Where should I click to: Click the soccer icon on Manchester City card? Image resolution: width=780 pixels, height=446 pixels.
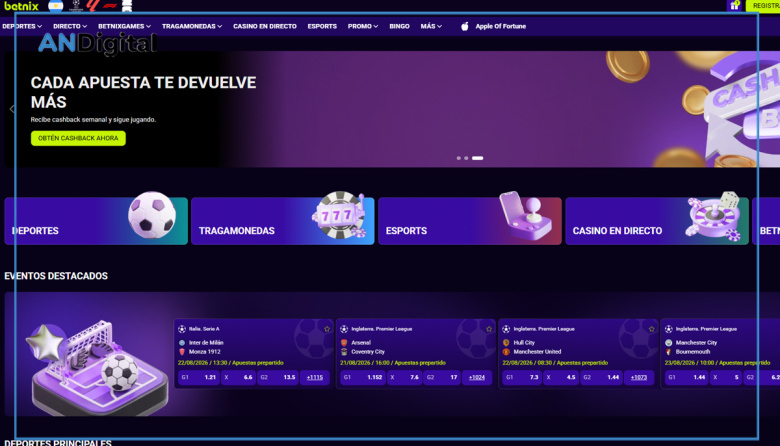click(x=669, y=329)
